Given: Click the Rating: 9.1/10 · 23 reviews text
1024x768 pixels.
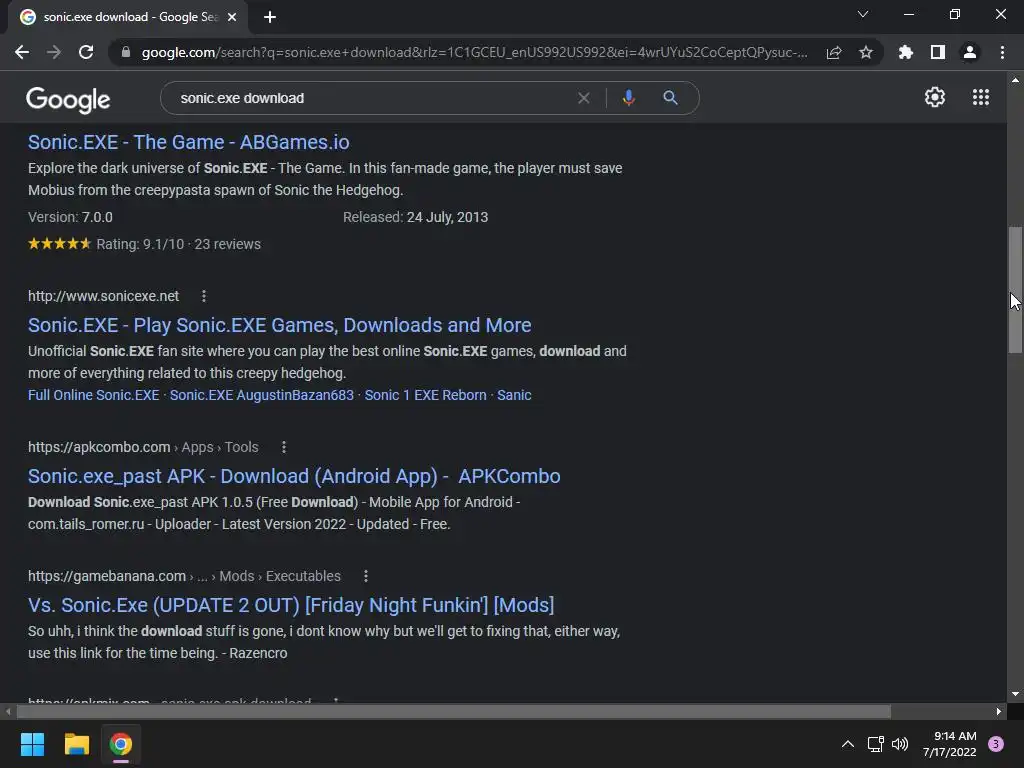Looking at the screenshot, I should click(x=178, y=244).
